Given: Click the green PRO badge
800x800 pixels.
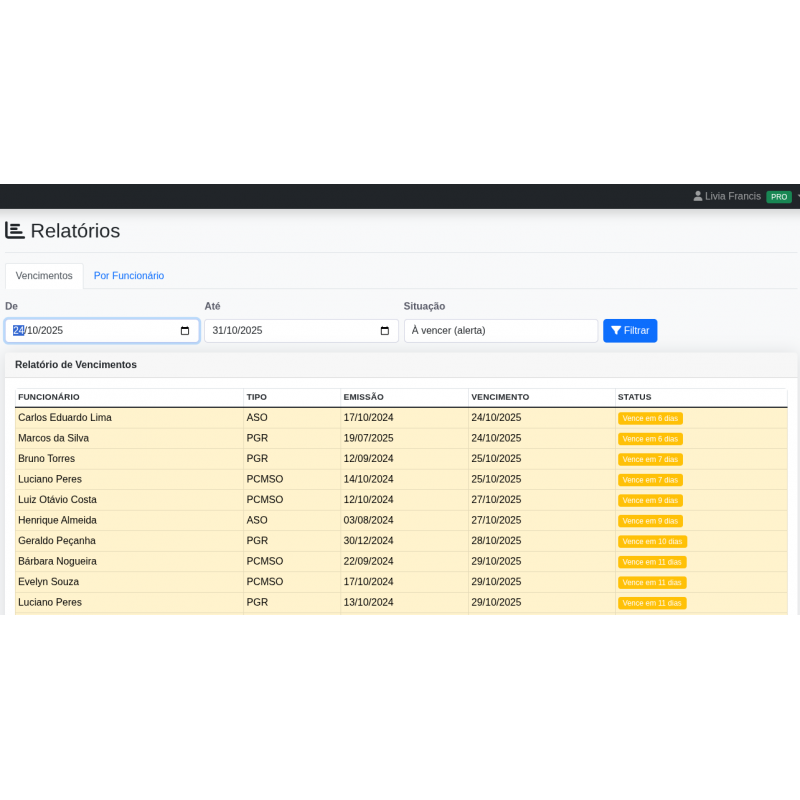Looking at the screenshot, I should click(x=779, y=197).
